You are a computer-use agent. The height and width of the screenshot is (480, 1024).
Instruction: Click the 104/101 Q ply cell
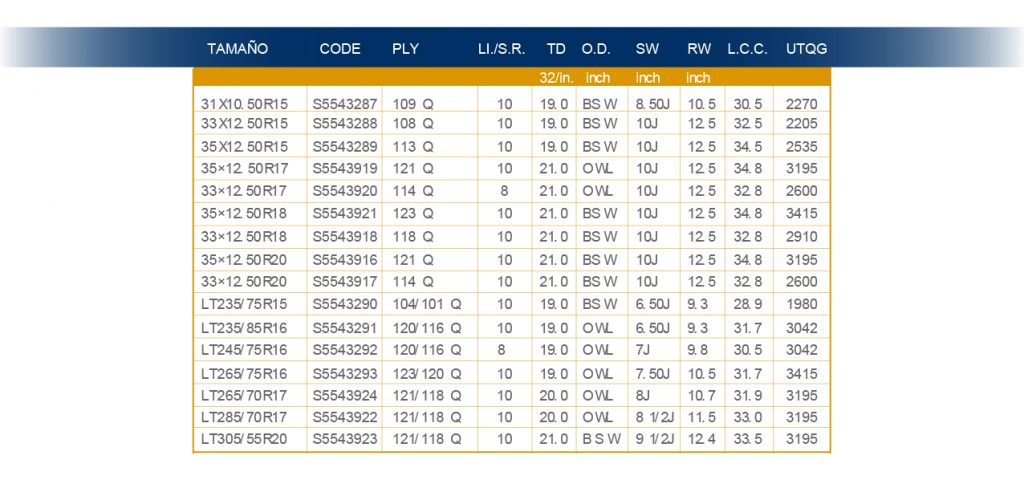(427, 302)
